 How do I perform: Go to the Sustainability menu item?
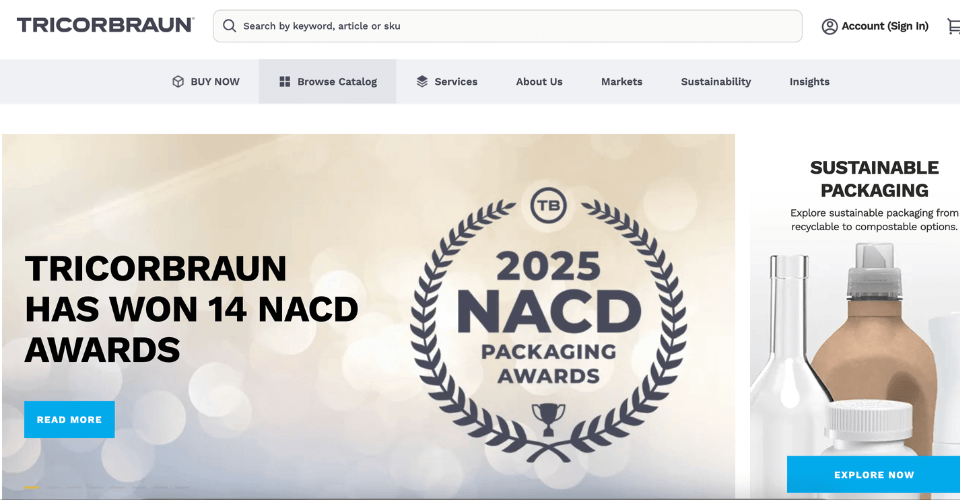tap(715, 82)
